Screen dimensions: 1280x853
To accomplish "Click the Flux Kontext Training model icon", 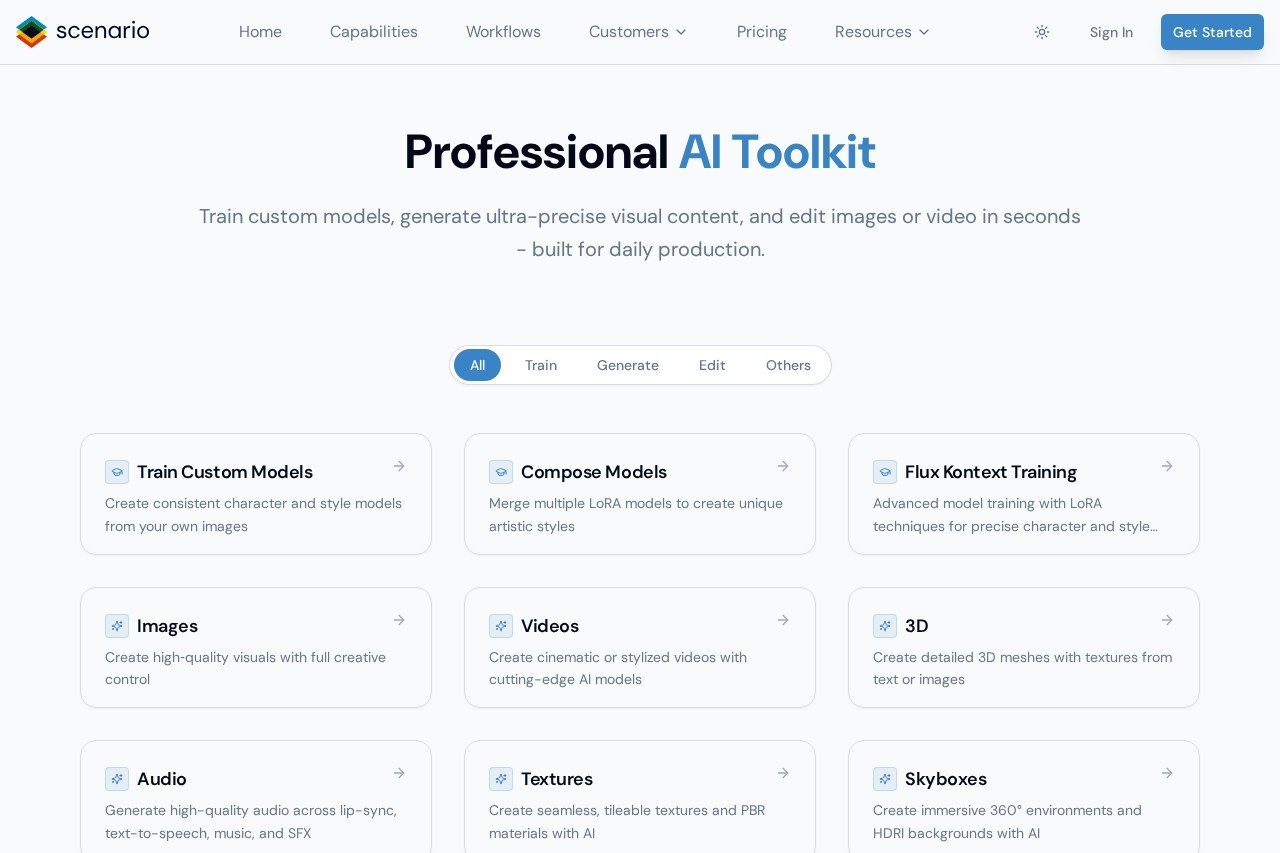I will point(885,472).
